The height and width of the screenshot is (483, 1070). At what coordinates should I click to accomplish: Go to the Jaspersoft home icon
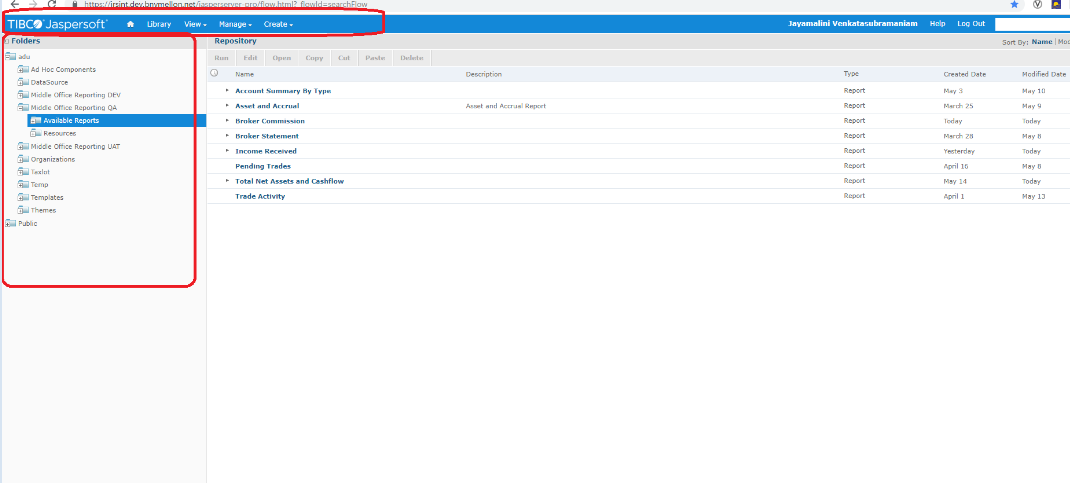[130, 24]
